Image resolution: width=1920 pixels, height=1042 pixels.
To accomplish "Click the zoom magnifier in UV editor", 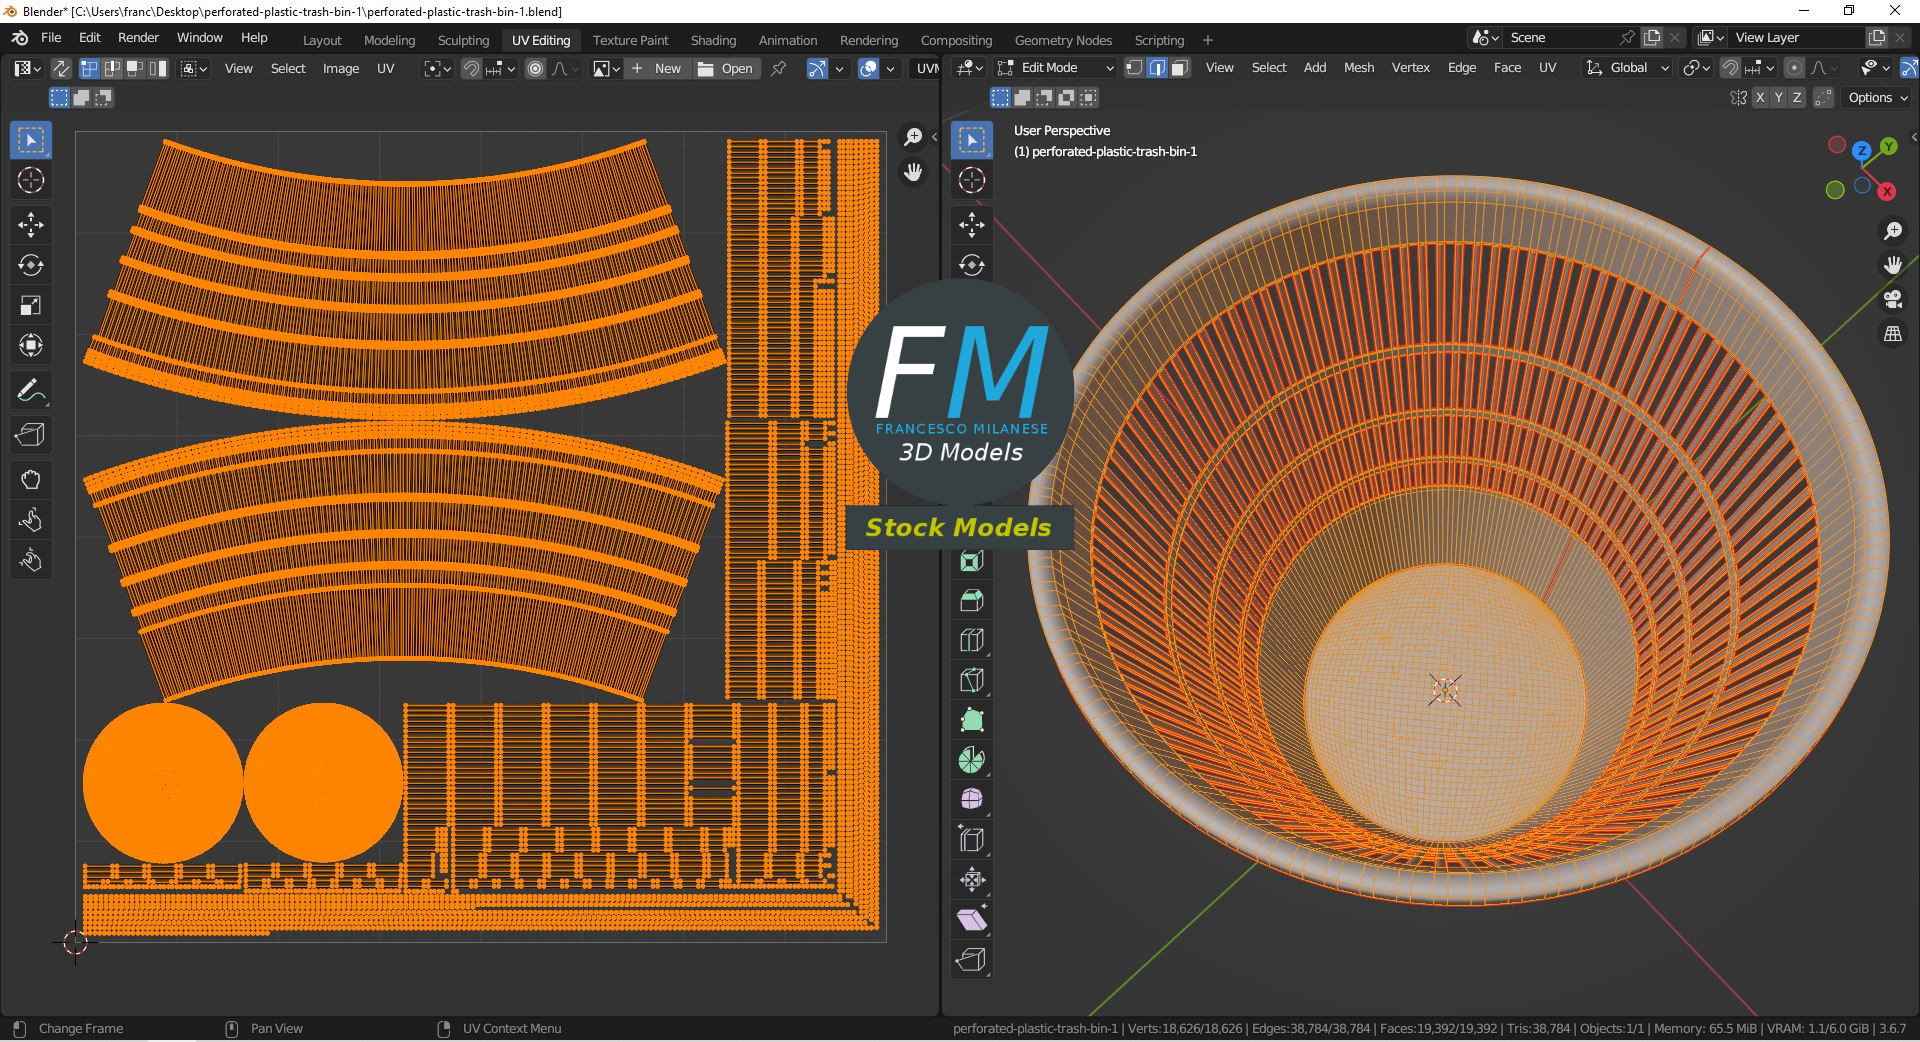I will (x=913, y=137).
